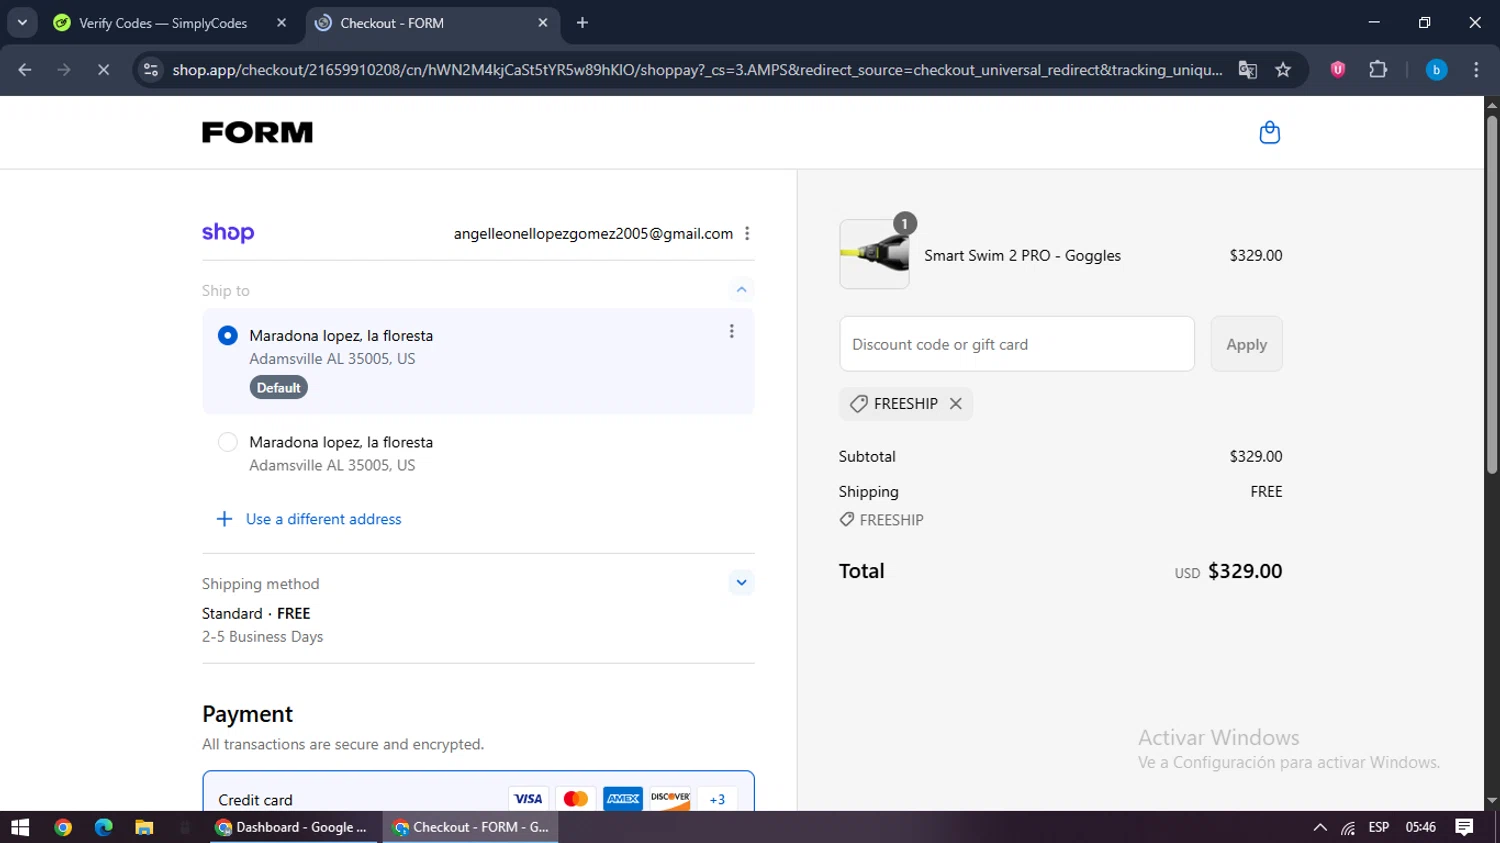Show the +3 additional card types

click(x=717, y=798)
